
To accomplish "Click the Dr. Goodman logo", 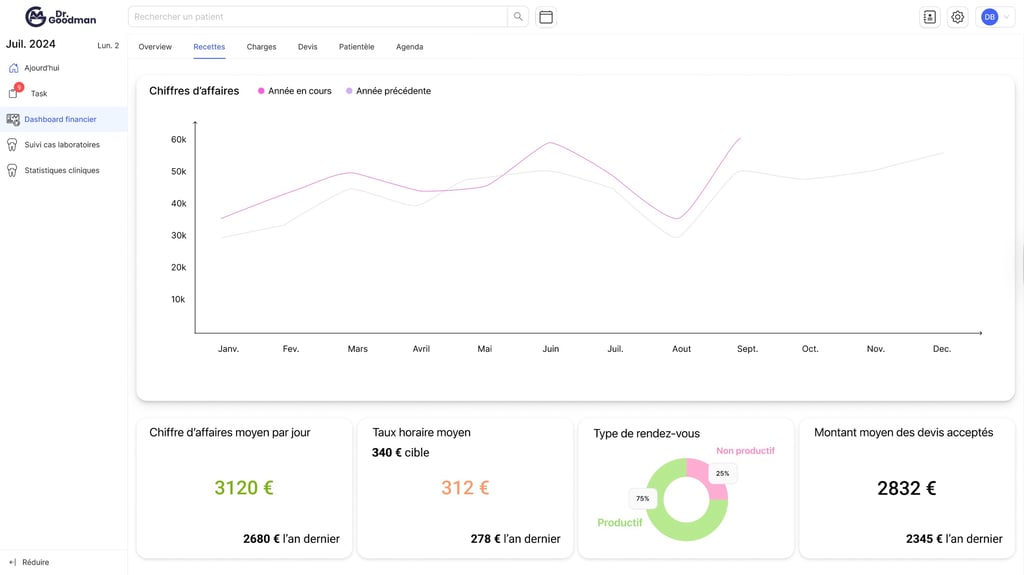I will [61, 17].
